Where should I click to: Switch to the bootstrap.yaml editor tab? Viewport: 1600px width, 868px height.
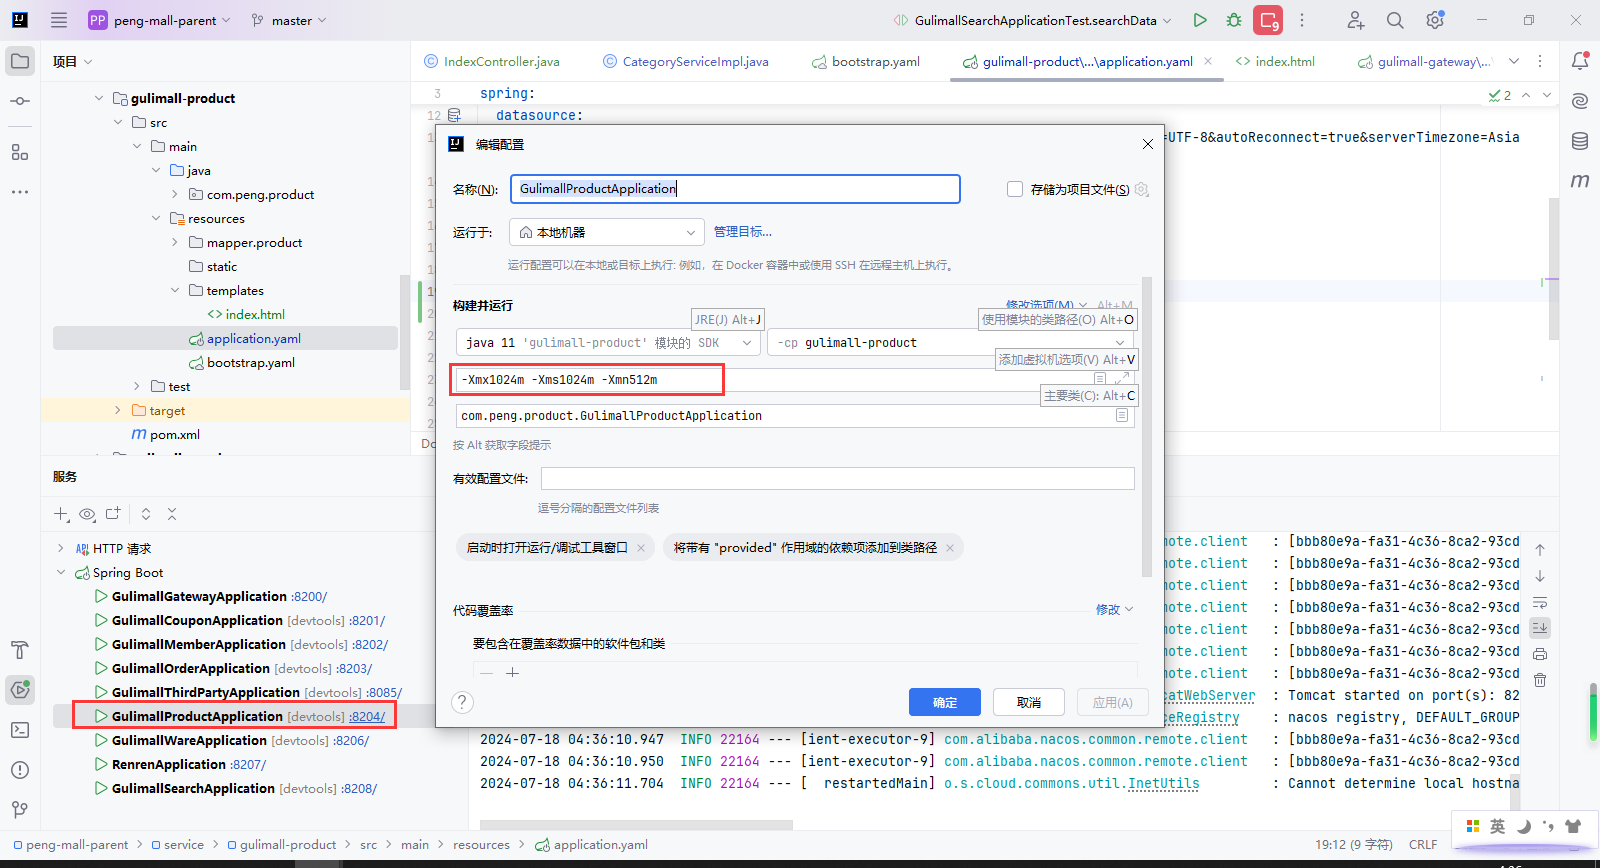point(866,61)
